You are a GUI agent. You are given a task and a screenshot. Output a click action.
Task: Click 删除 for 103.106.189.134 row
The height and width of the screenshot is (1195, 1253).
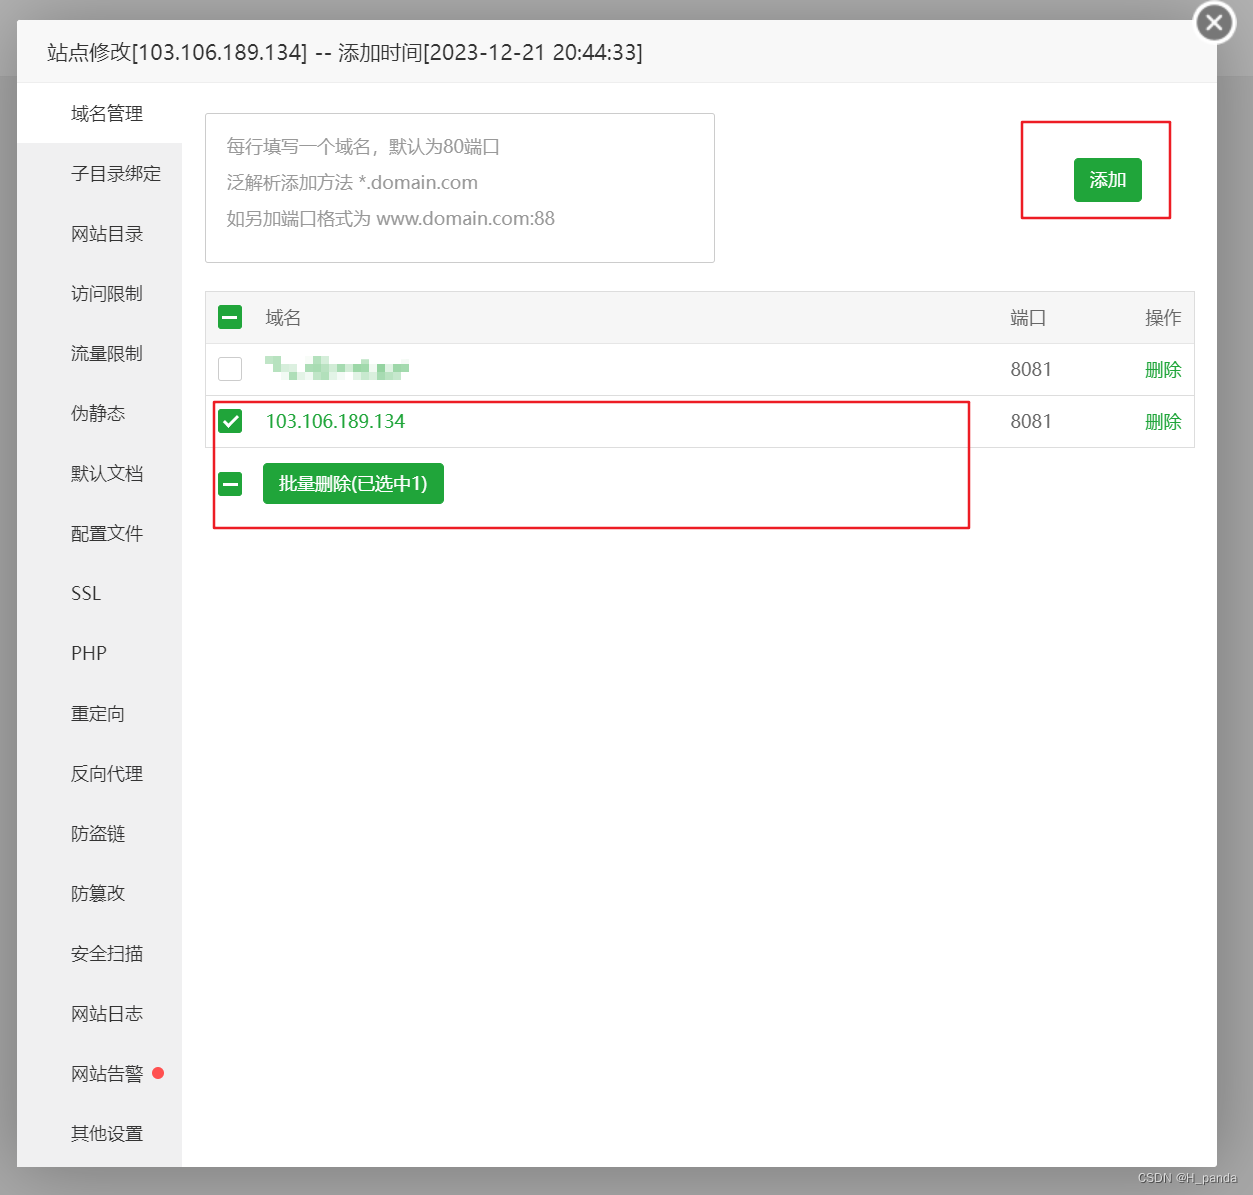click(x=1163, y=422)
